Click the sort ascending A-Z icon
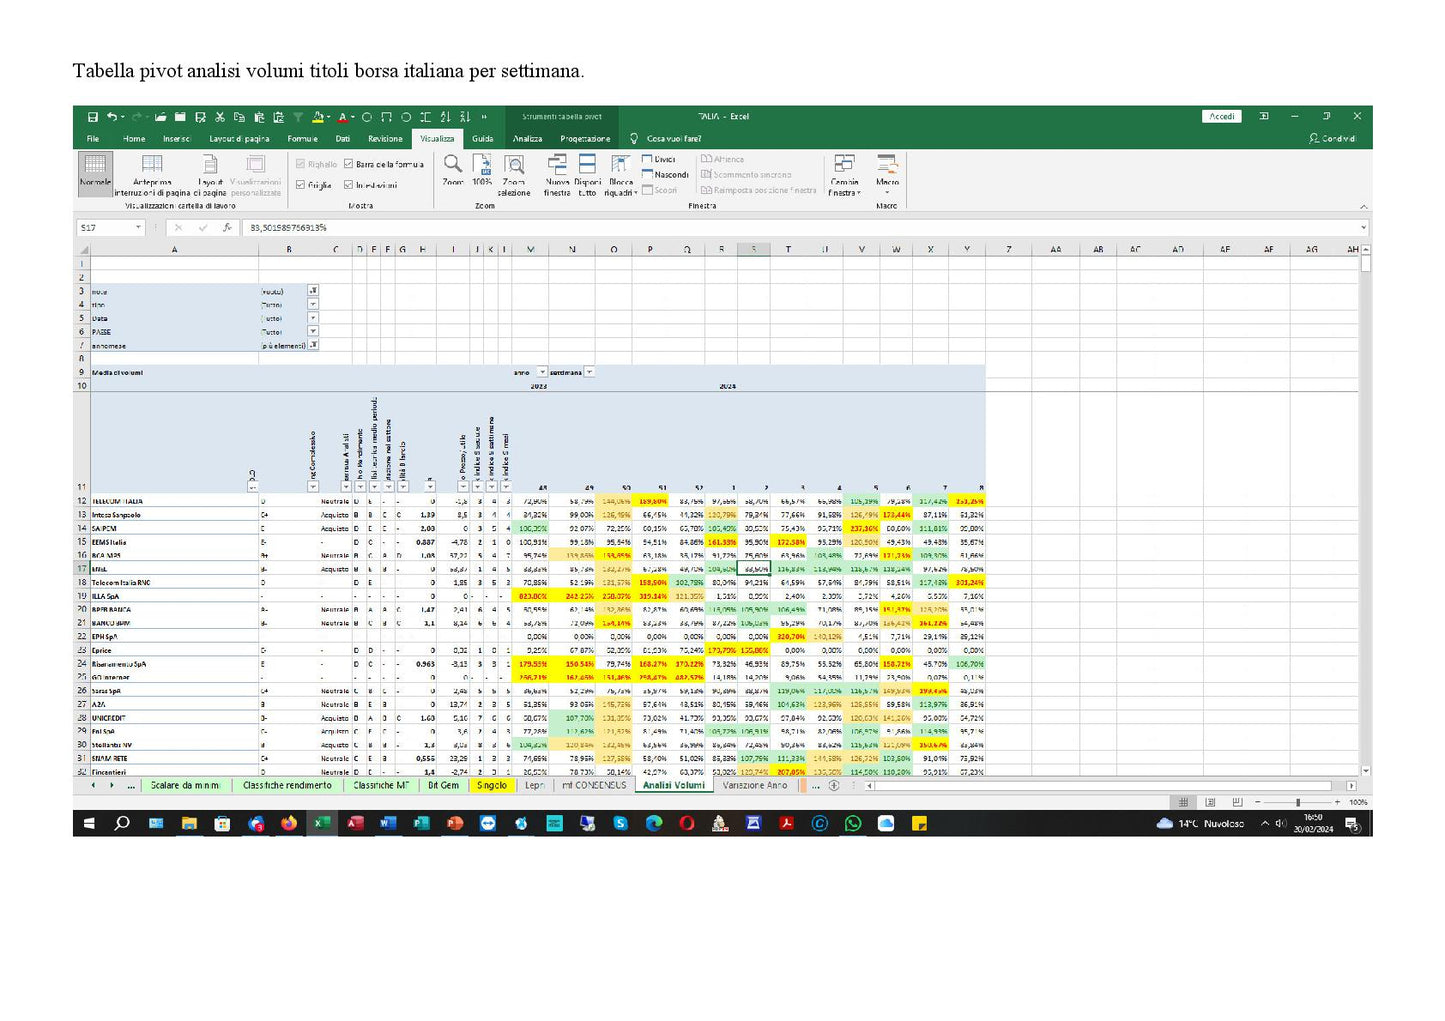 445,117
